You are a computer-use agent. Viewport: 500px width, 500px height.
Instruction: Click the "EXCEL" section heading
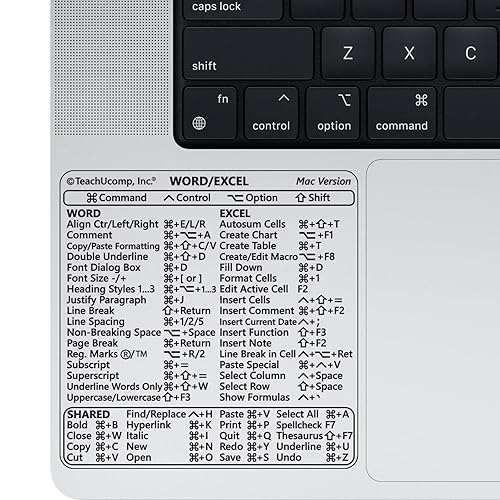point(235,213)
